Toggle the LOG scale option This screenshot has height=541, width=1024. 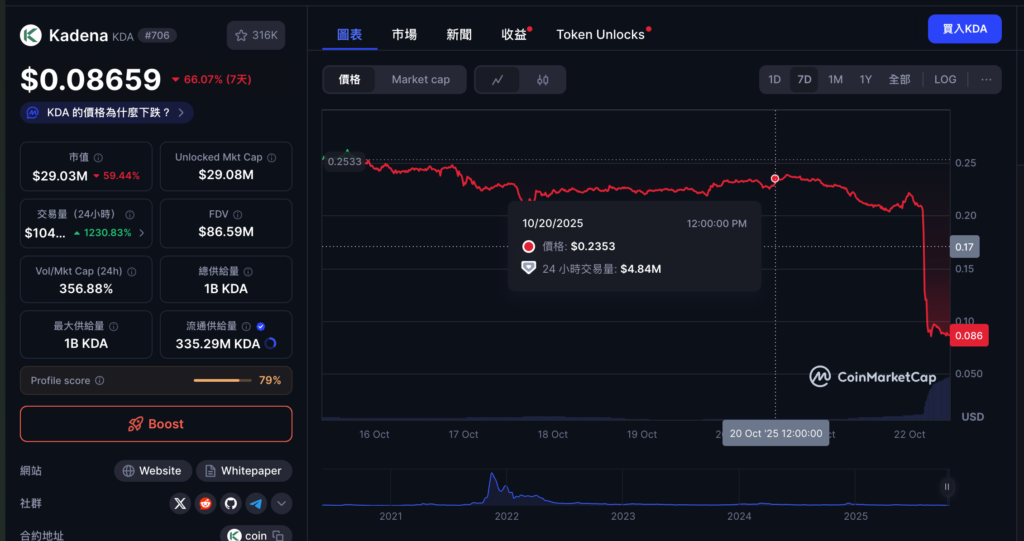[945, 80]
